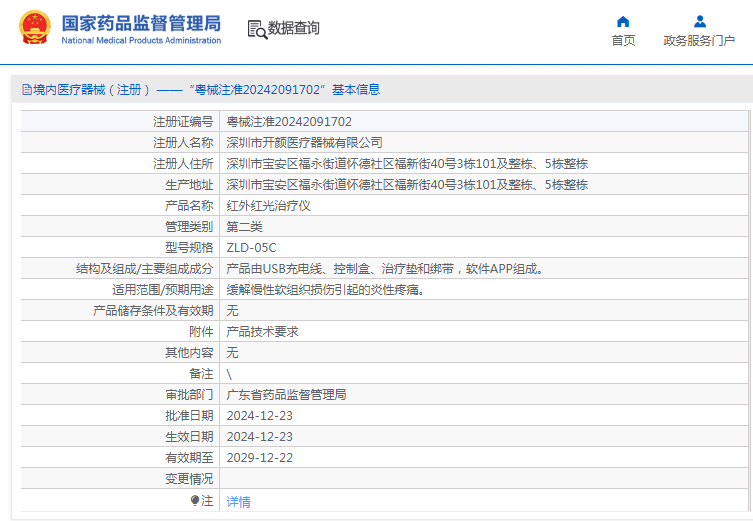Viewport: 753px width, 521px height.
Task: Select 深圳市开颜医疗器械有限公司 cell
Action: click(x=304, y=143)
